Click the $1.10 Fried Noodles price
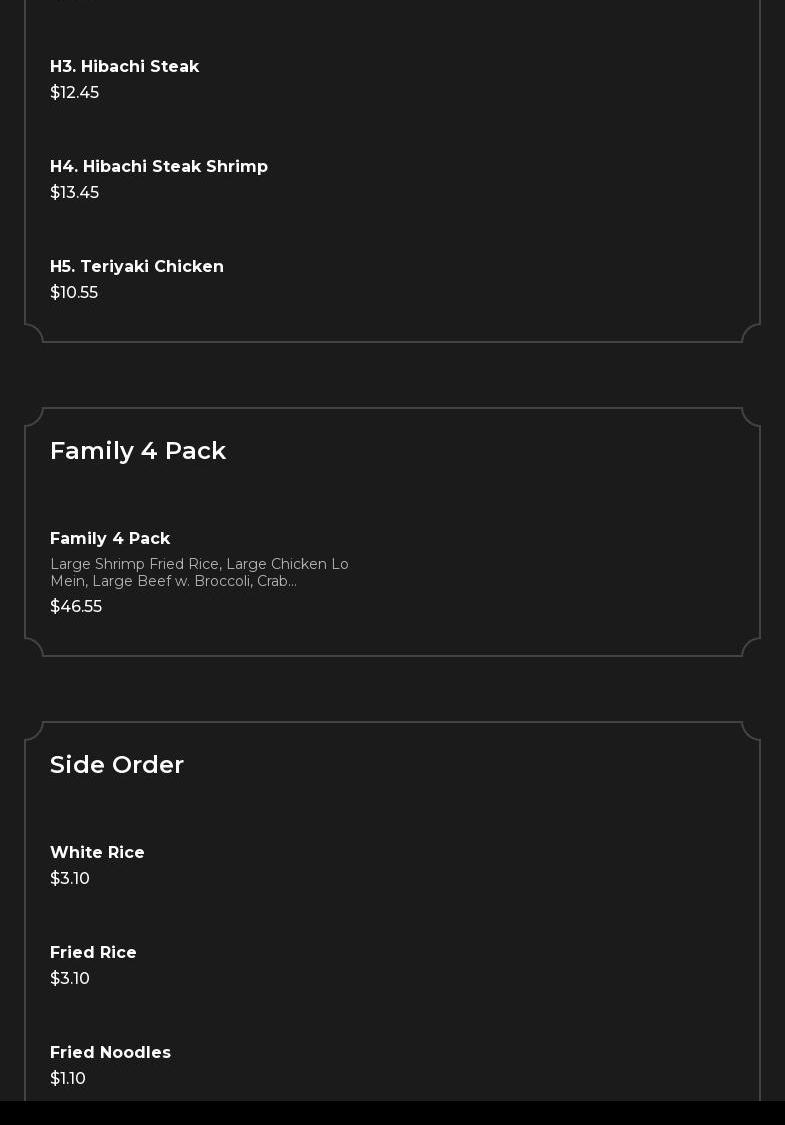This screenshot has height=1125, width=785. [68, 1079]
